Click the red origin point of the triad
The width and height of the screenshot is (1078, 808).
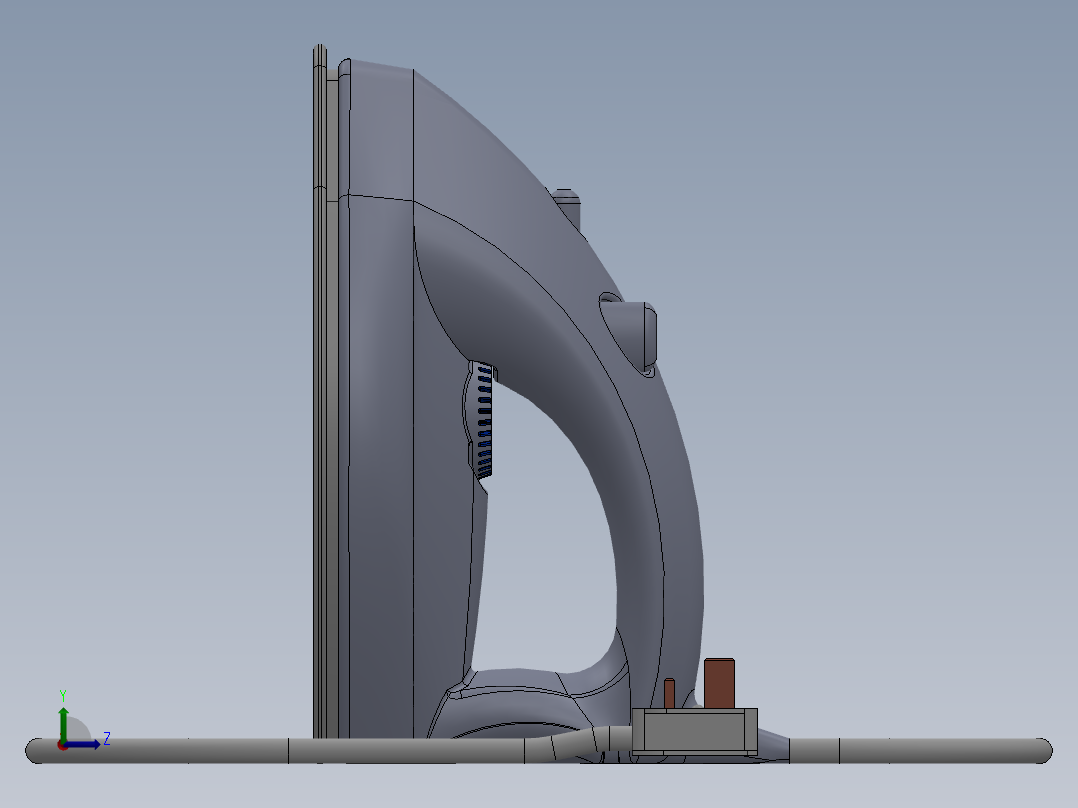(65, 744)
